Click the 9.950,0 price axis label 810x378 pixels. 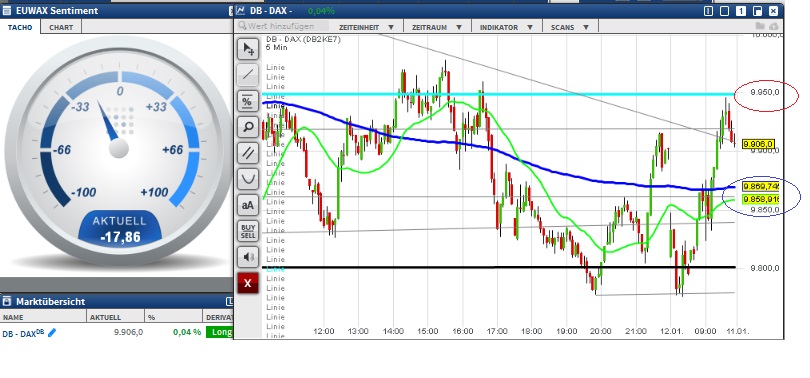[x=765, y=92]
